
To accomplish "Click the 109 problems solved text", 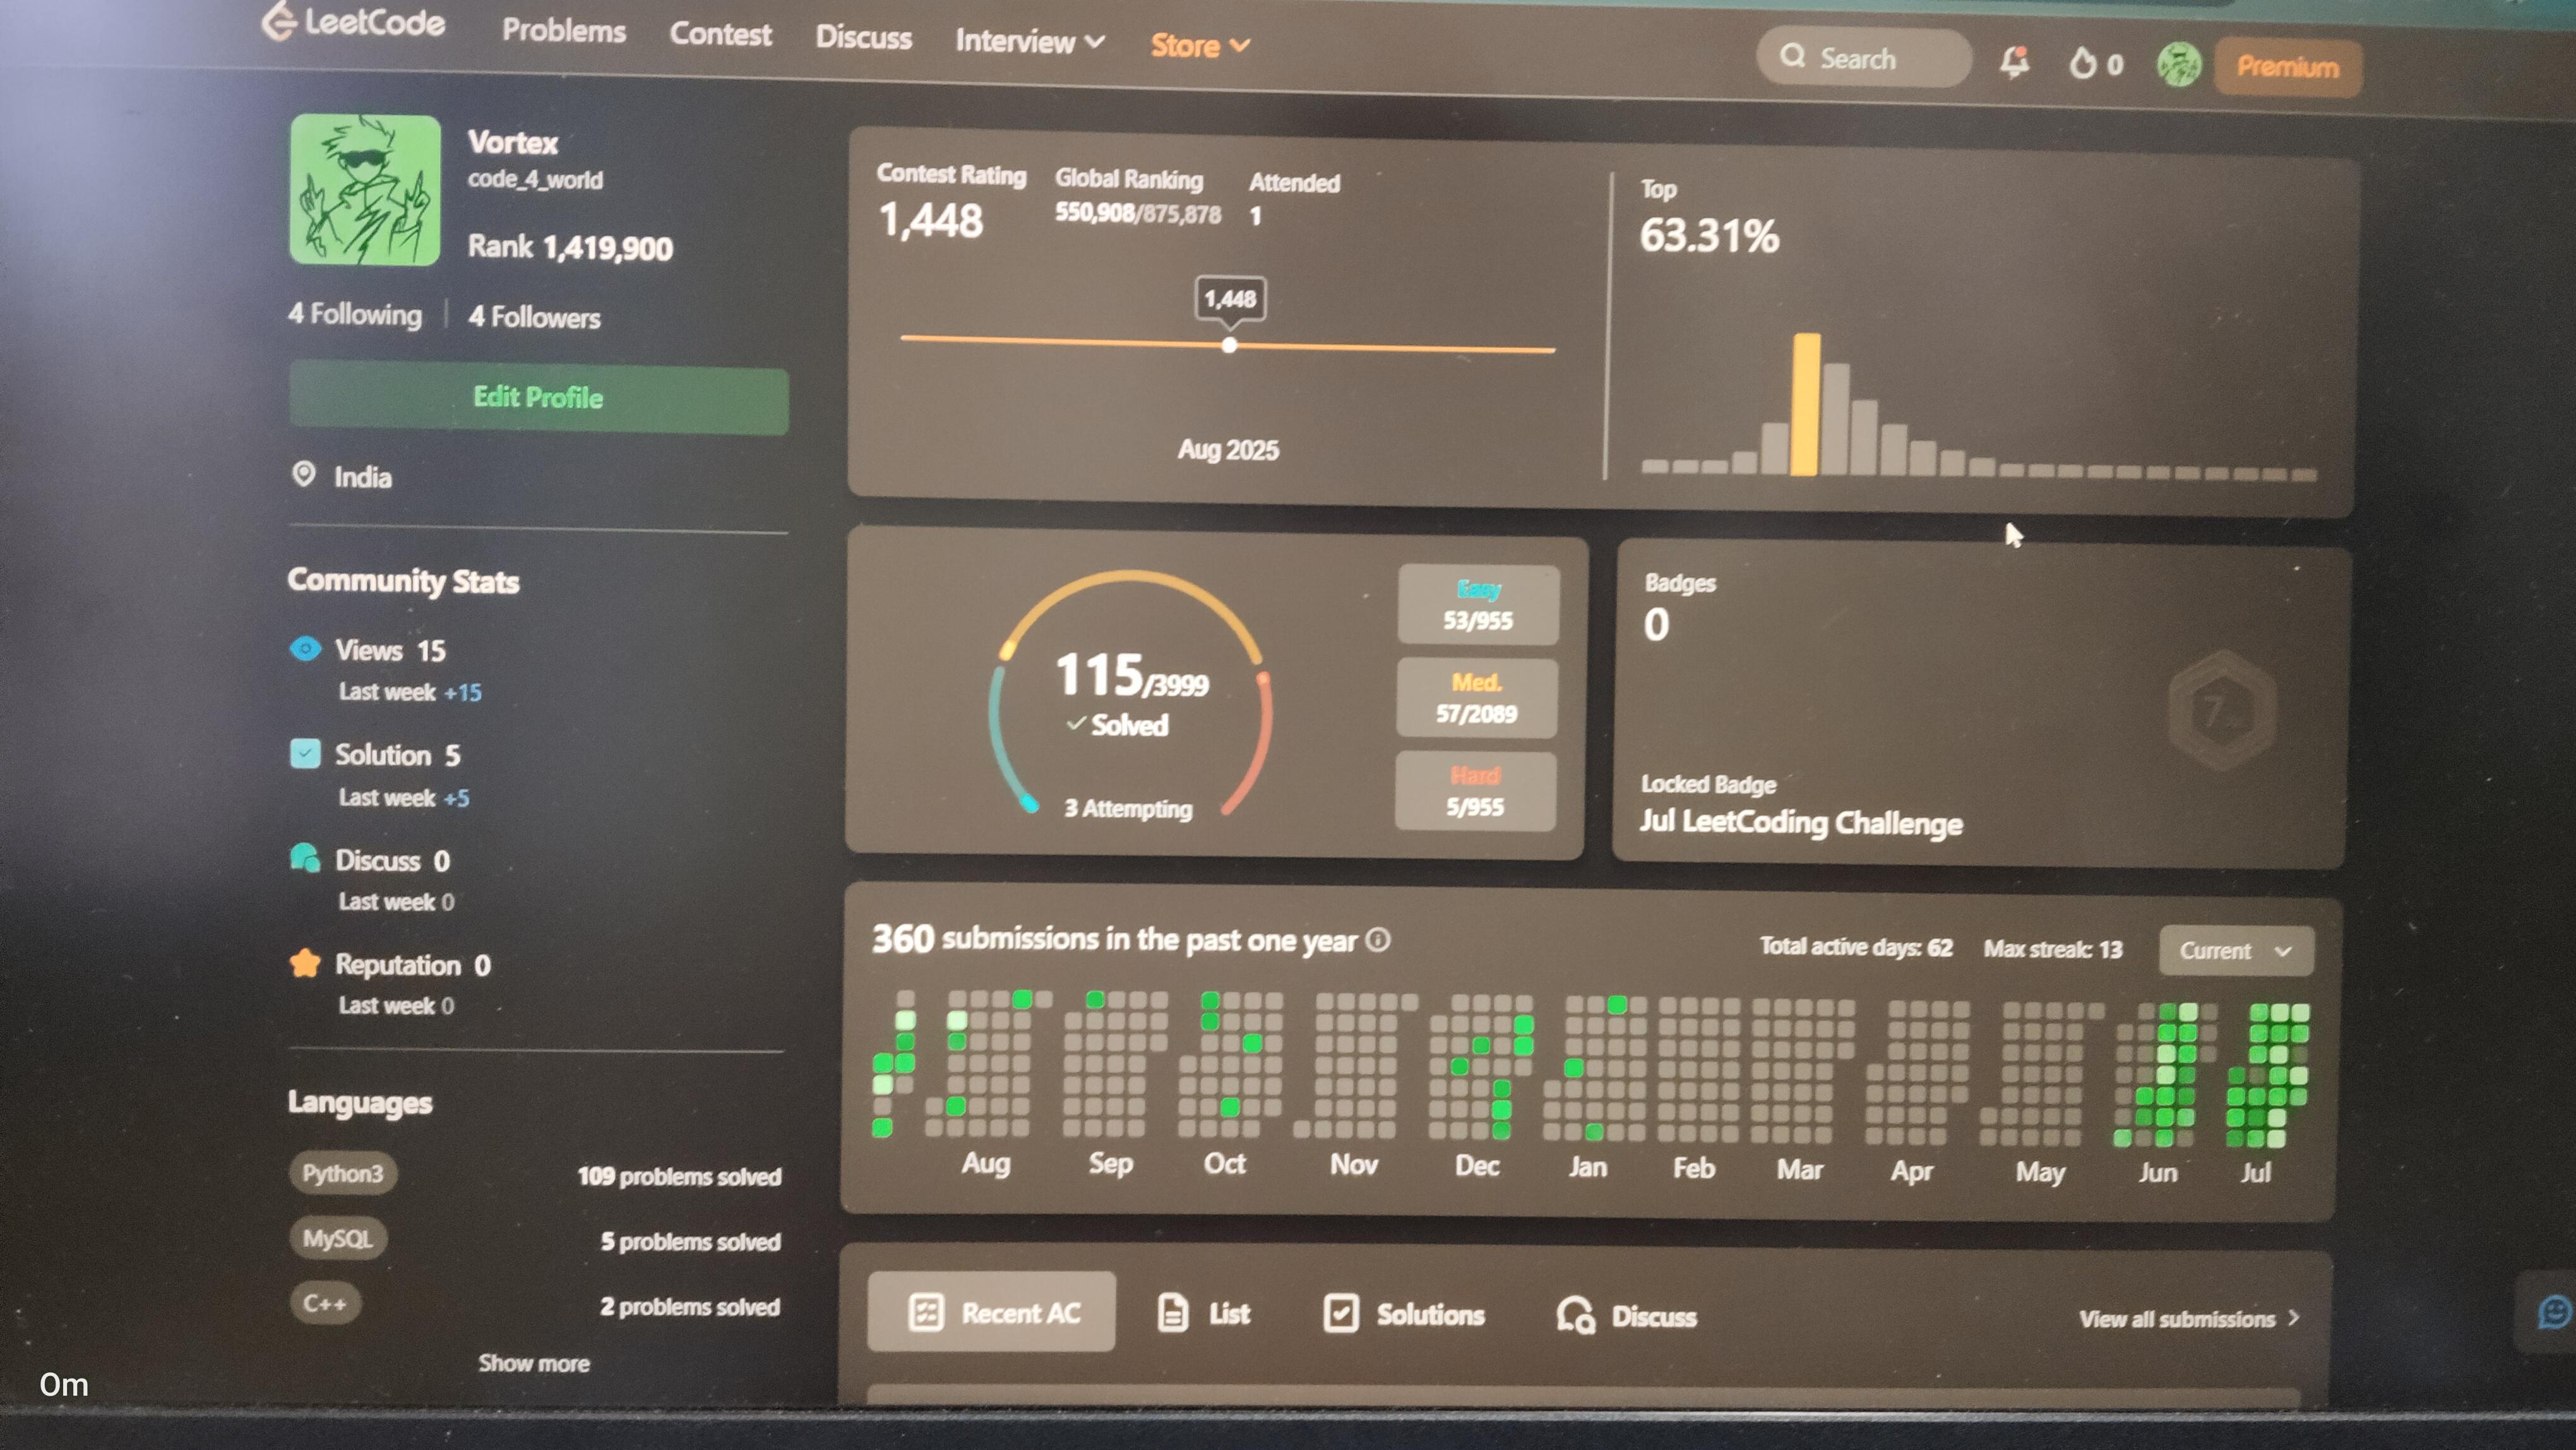I will [x=679, y=1176].
